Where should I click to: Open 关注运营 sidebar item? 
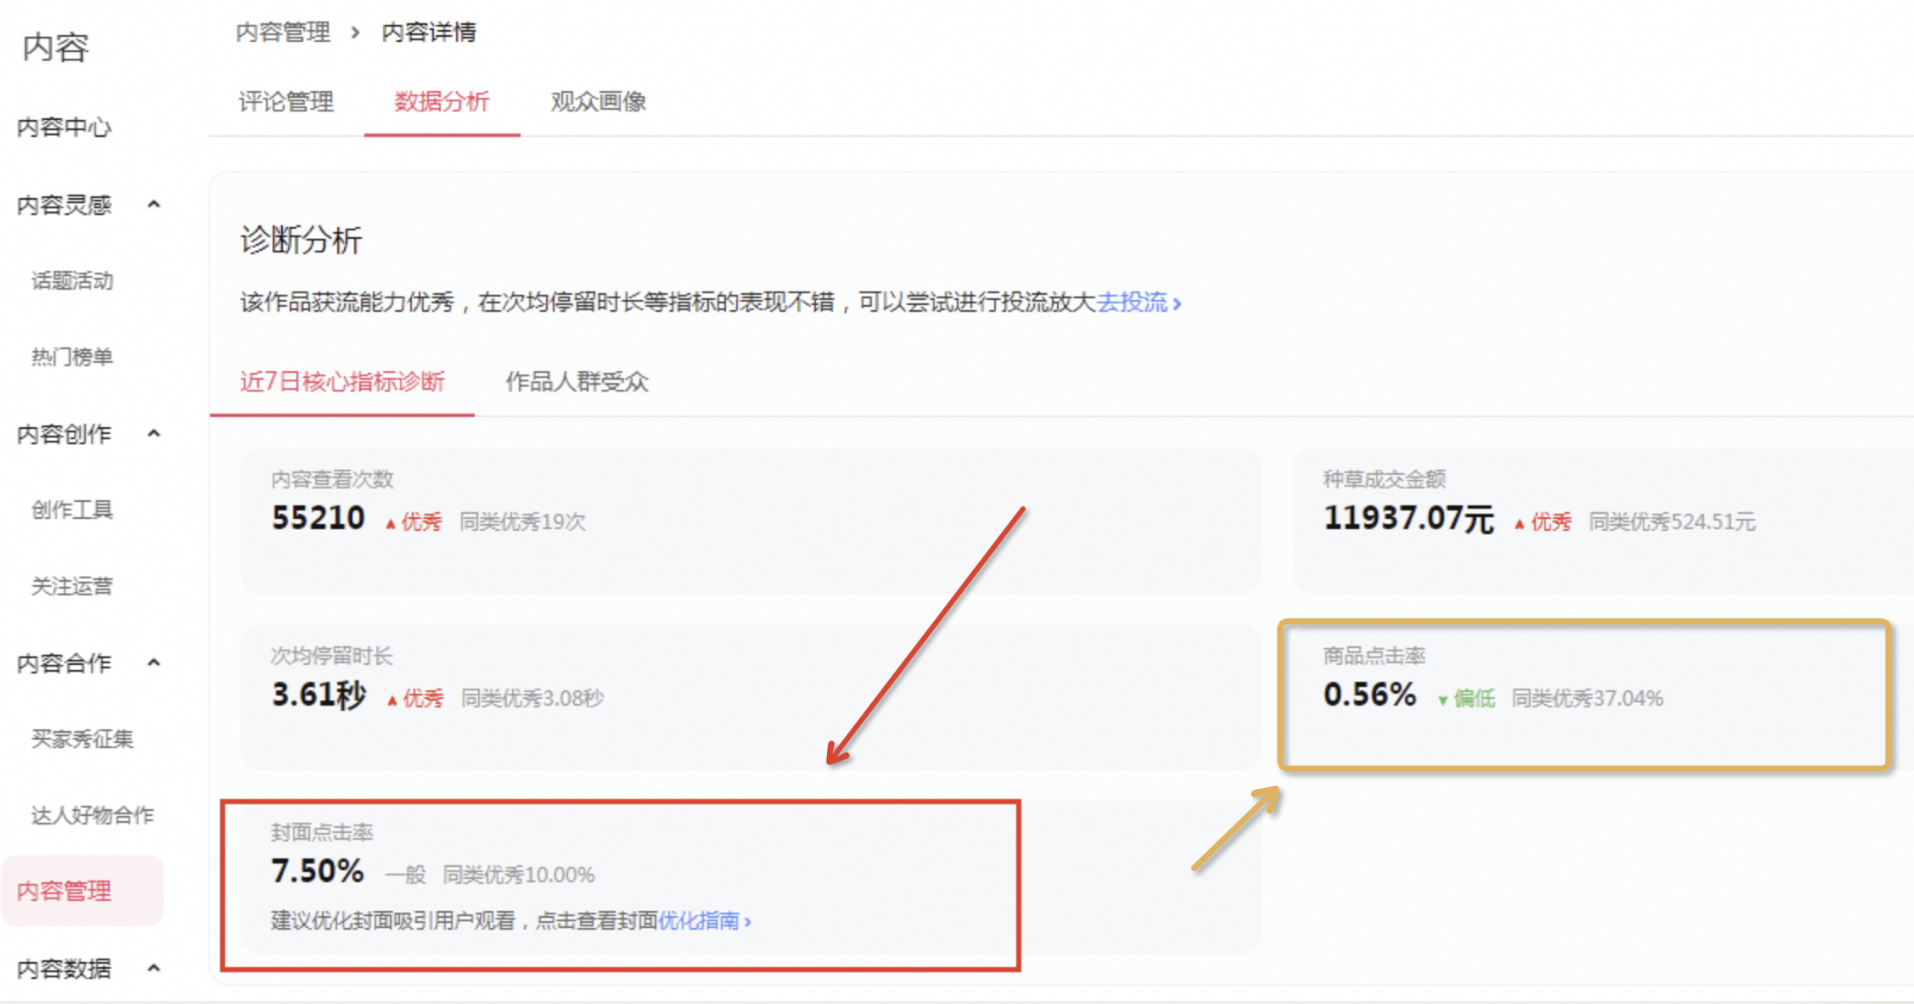pos(72,586)
